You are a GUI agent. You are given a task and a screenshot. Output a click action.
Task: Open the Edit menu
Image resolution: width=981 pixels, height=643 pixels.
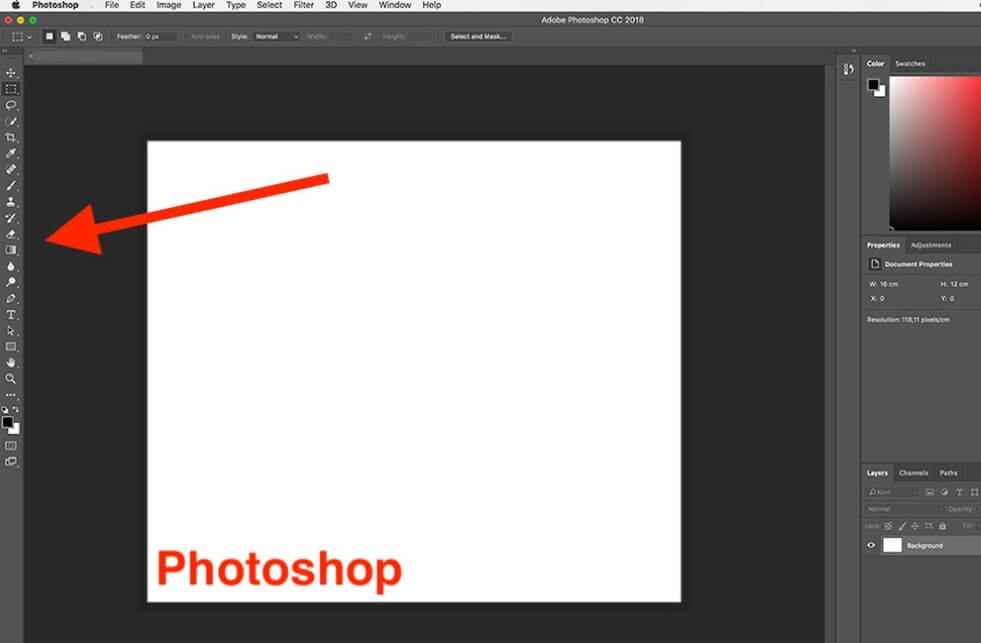(x=138, y=5)
